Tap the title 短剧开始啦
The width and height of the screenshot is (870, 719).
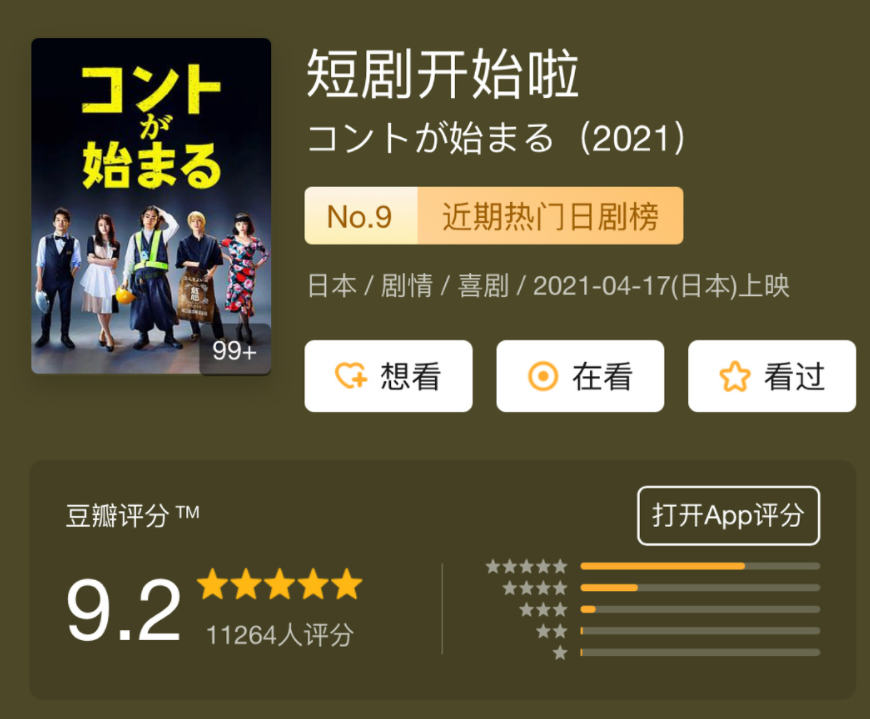[443, 74]
